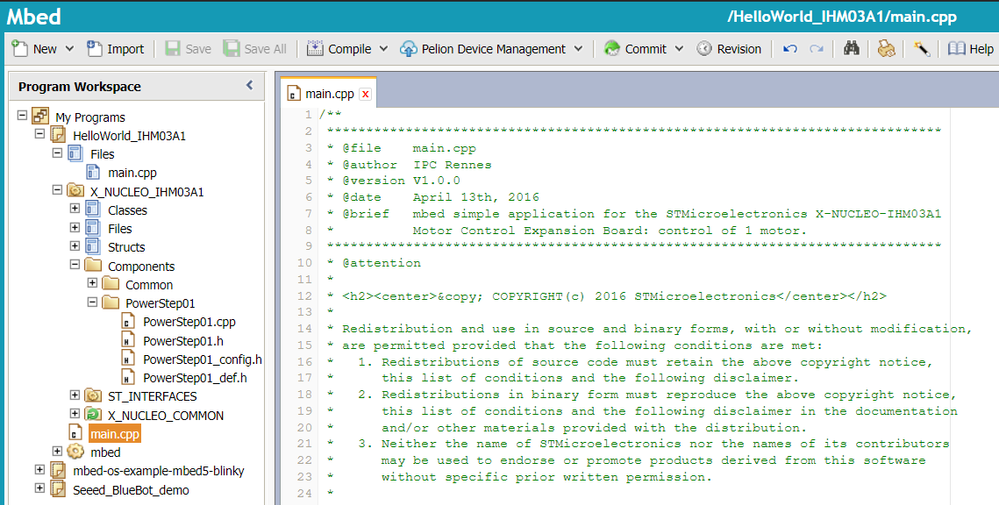Click the magic wand Format icon
This screenshot has width=999, height=505.
(921, 48)
